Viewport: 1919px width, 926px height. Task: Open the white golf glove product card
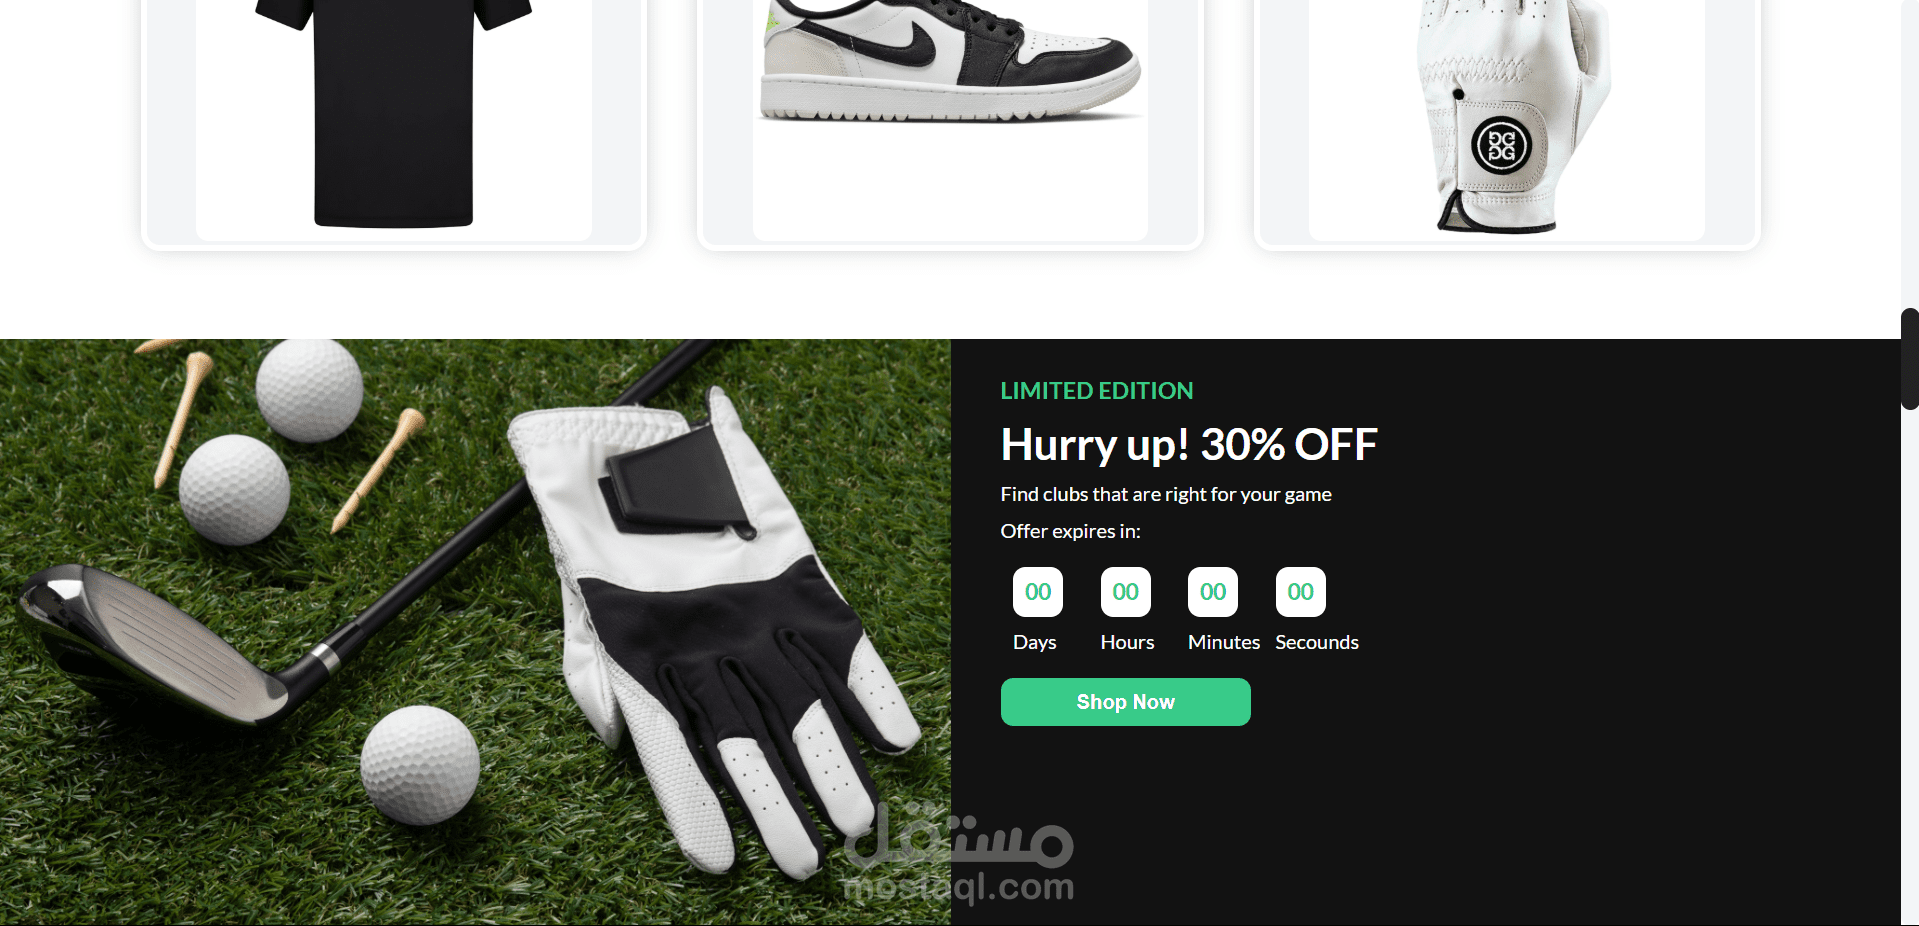1506,122
